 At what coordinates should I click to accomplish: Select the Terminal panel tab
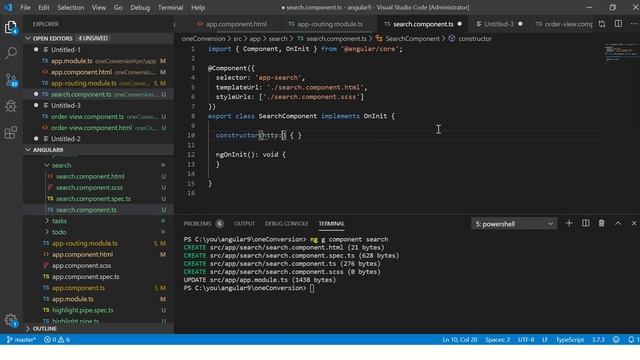pos(331,224)
